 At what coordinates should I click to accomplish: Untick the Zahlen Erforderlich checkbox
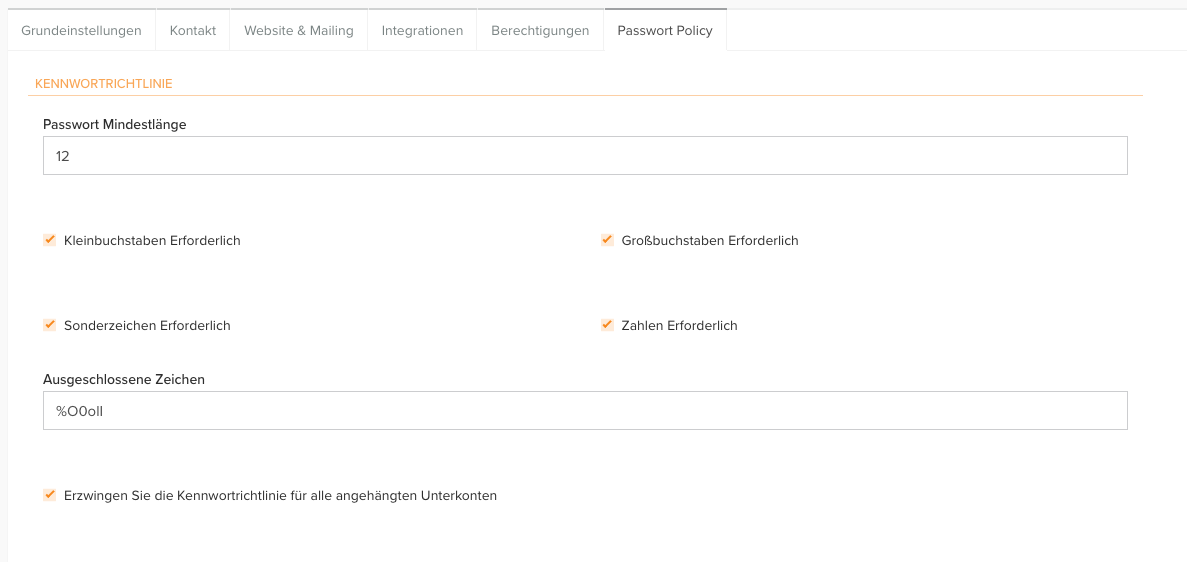point(607,325)
